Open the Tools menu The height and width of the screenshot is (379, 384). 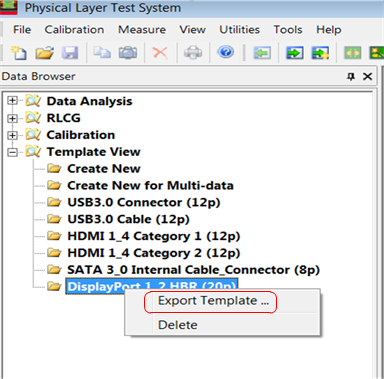coord(288,30)
